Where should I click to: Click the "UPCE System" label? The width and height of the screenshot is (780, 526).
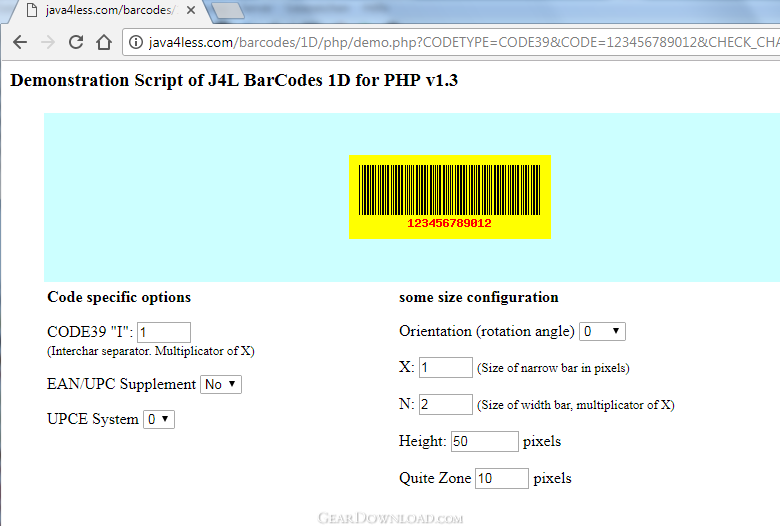point(93,419)
